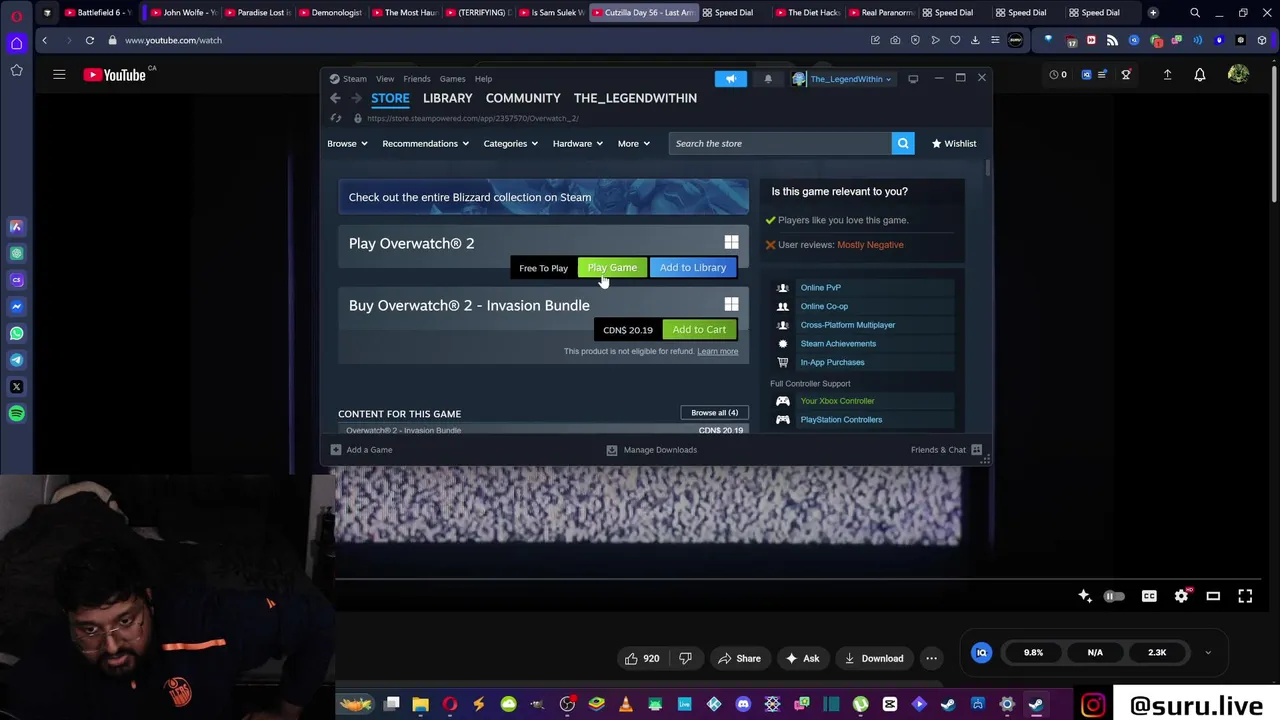Open the Friends menu in Steam
Screen dimensions: 1280x720
coord(417,79)
